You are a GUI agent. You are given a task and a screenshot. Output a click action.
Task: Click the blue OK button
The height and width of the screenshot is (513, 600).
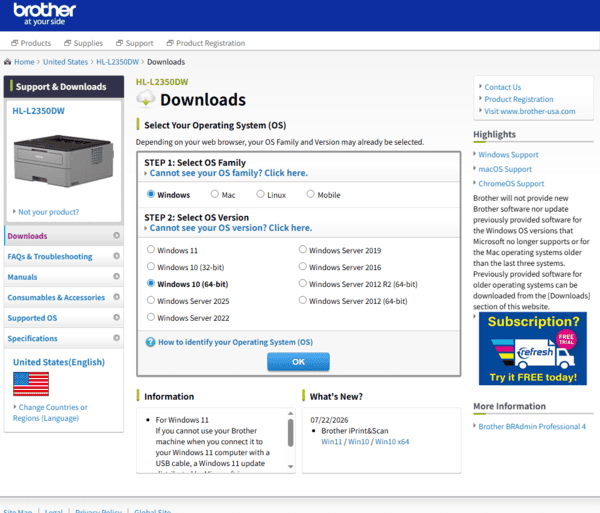[x=298, y=362]
